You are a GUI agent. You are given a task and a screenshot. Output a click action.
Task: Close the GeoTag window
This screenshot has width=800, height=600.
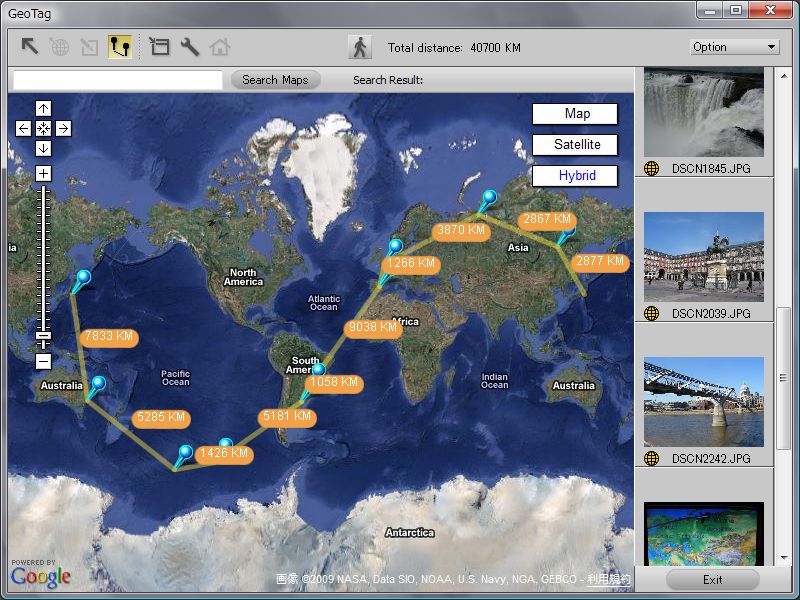[770, 10]
